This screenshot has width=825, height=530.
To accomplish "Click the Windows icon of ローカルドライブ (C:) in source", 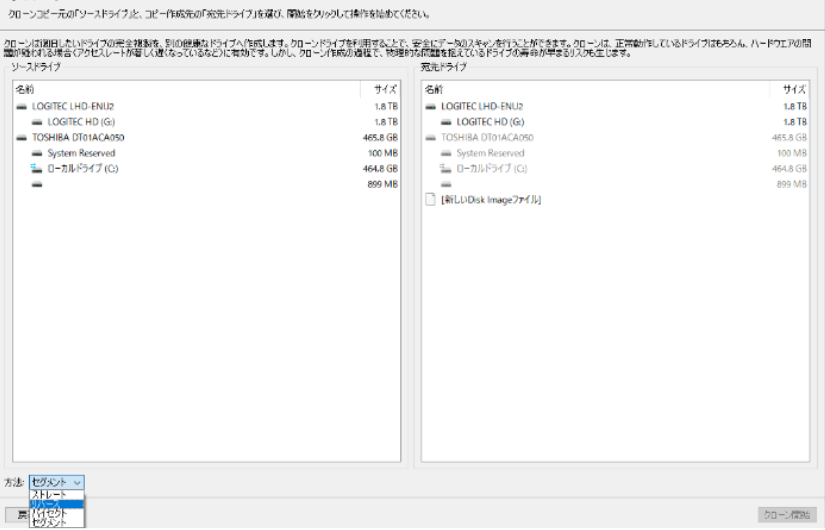I will (38, 169).
